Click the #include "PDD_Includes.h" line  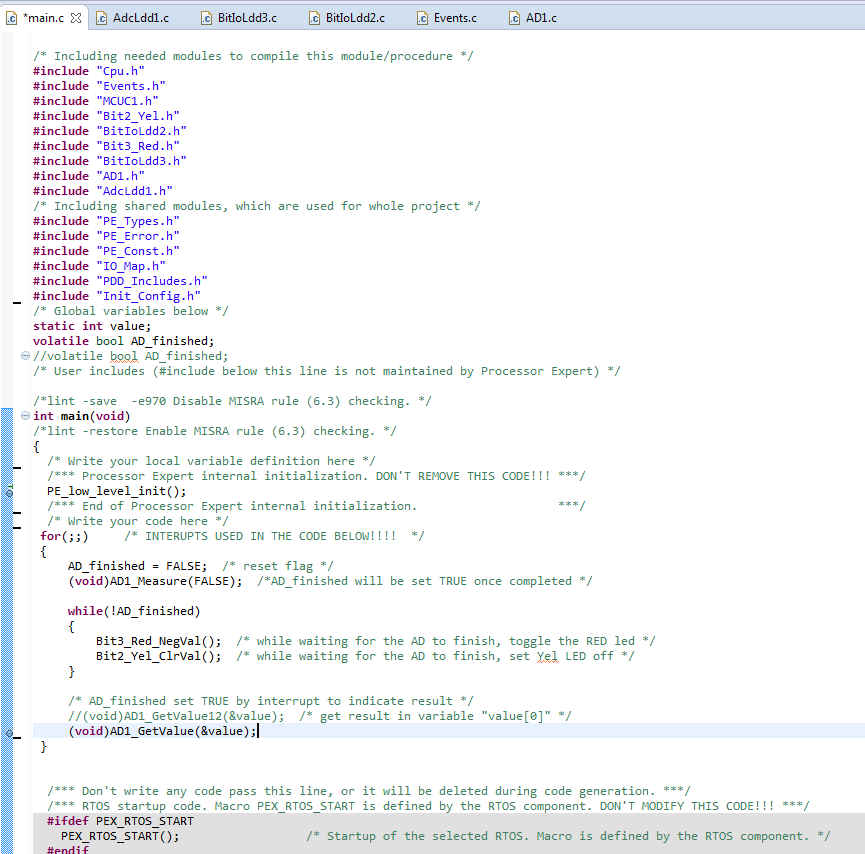tap(120, 281)
